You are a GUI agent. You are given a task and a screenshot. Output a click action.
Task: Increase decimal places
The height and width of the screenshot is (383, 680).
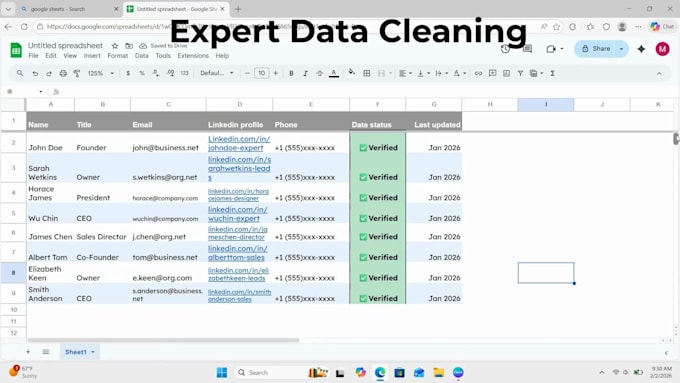(x=170, y=73)
